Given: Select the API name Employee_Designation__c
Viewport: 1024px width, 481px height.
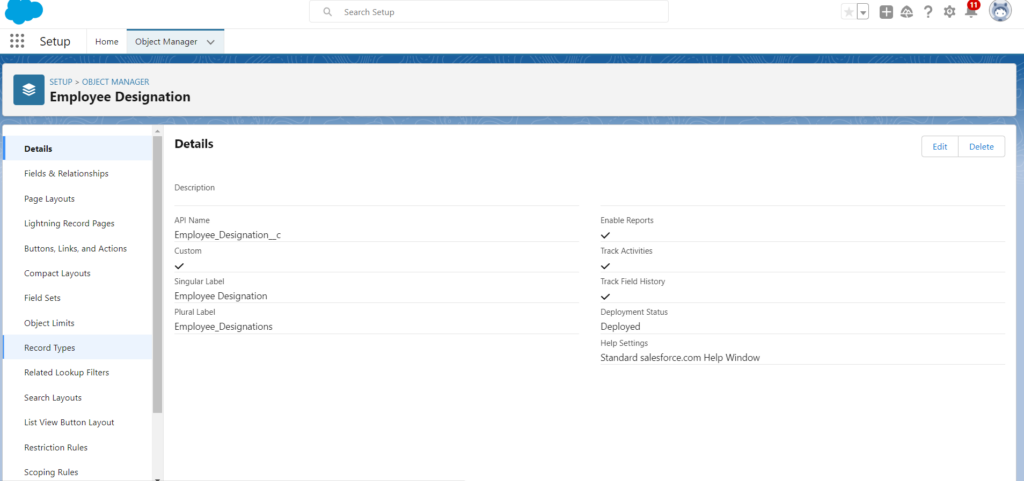Looking at the screenshot, I should 227,235.
